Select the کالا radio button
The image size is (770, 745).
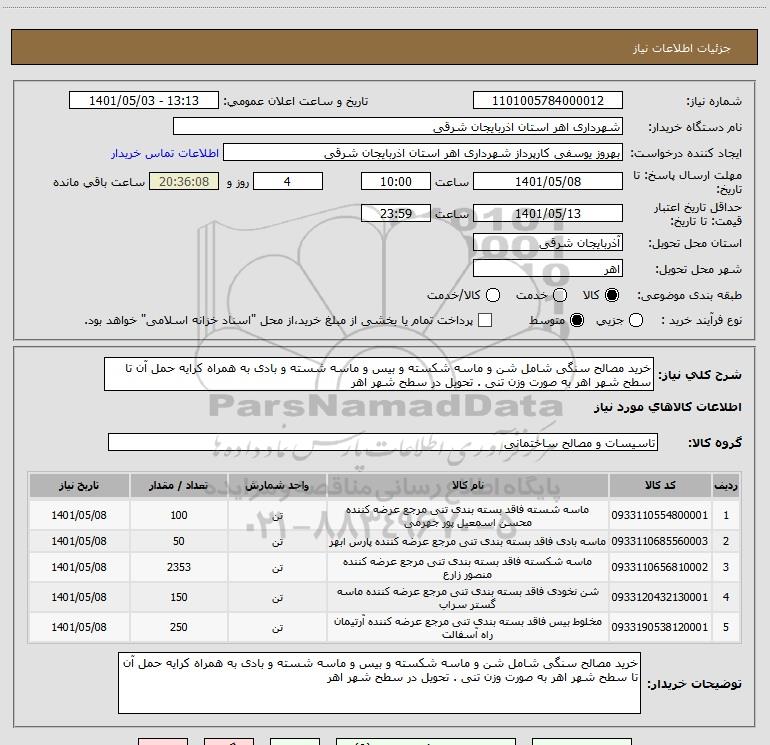point(612,295)
